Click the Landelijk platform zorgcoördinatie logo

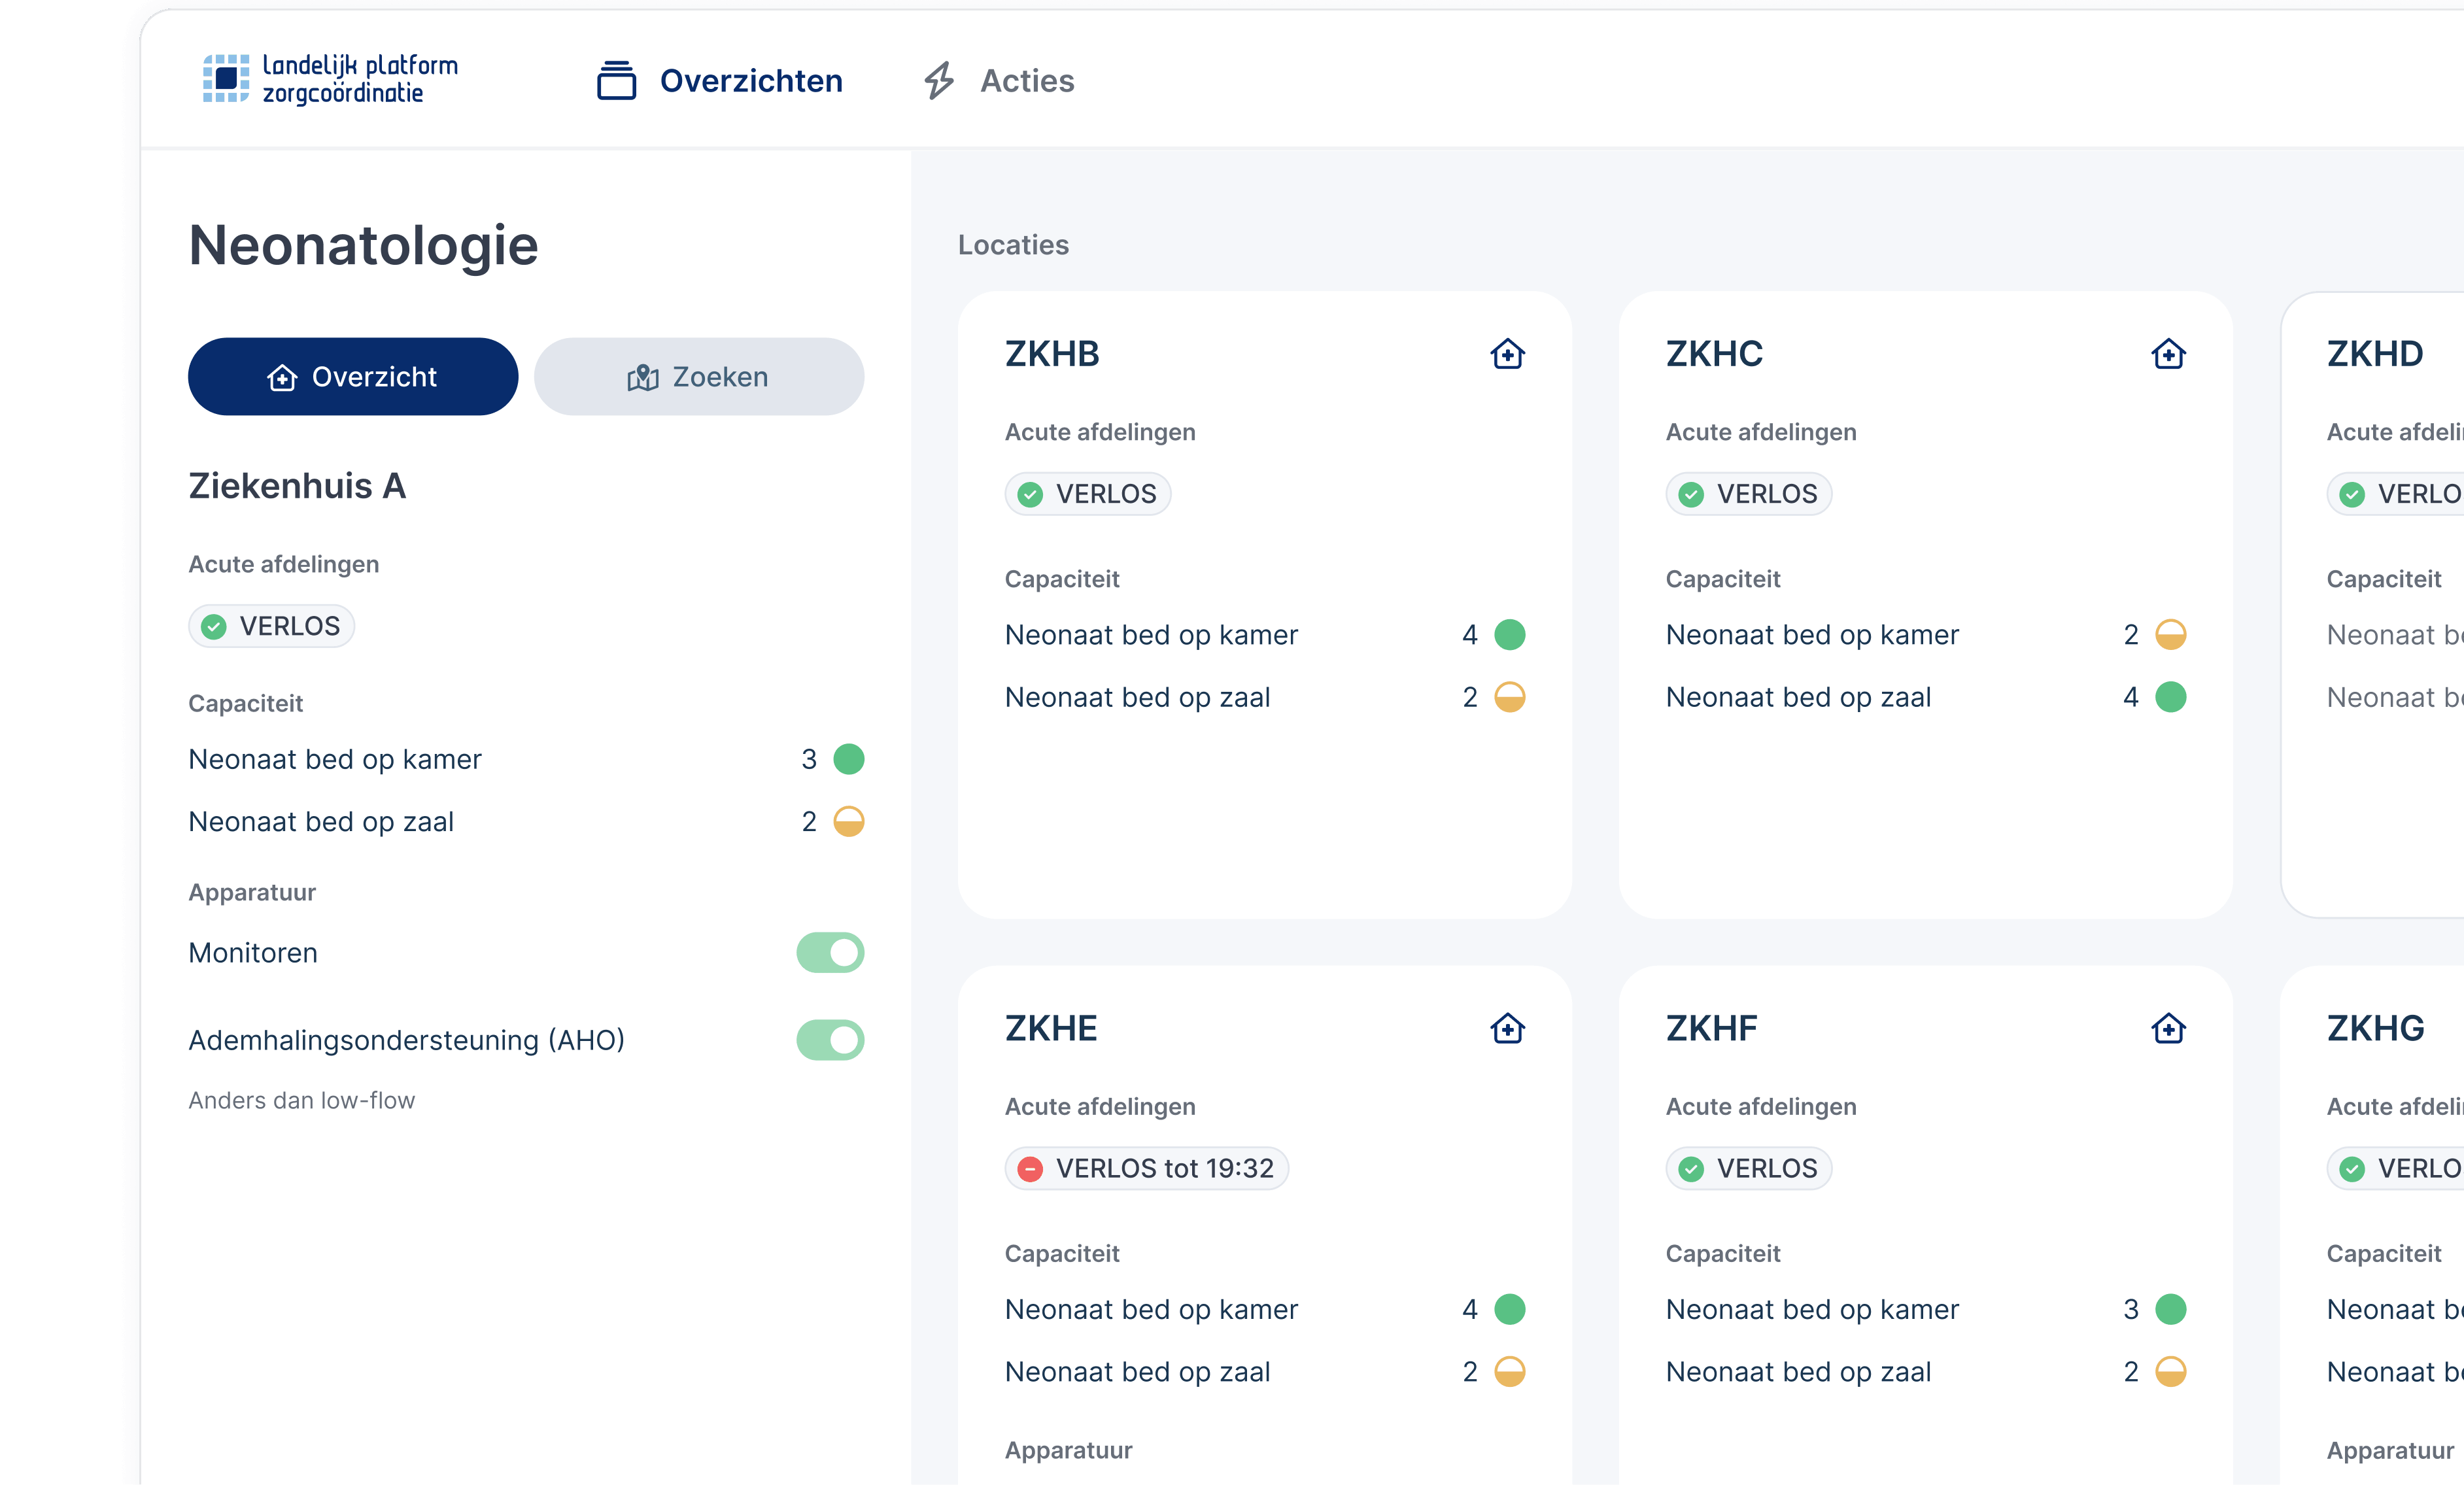(x=330, y=79)
